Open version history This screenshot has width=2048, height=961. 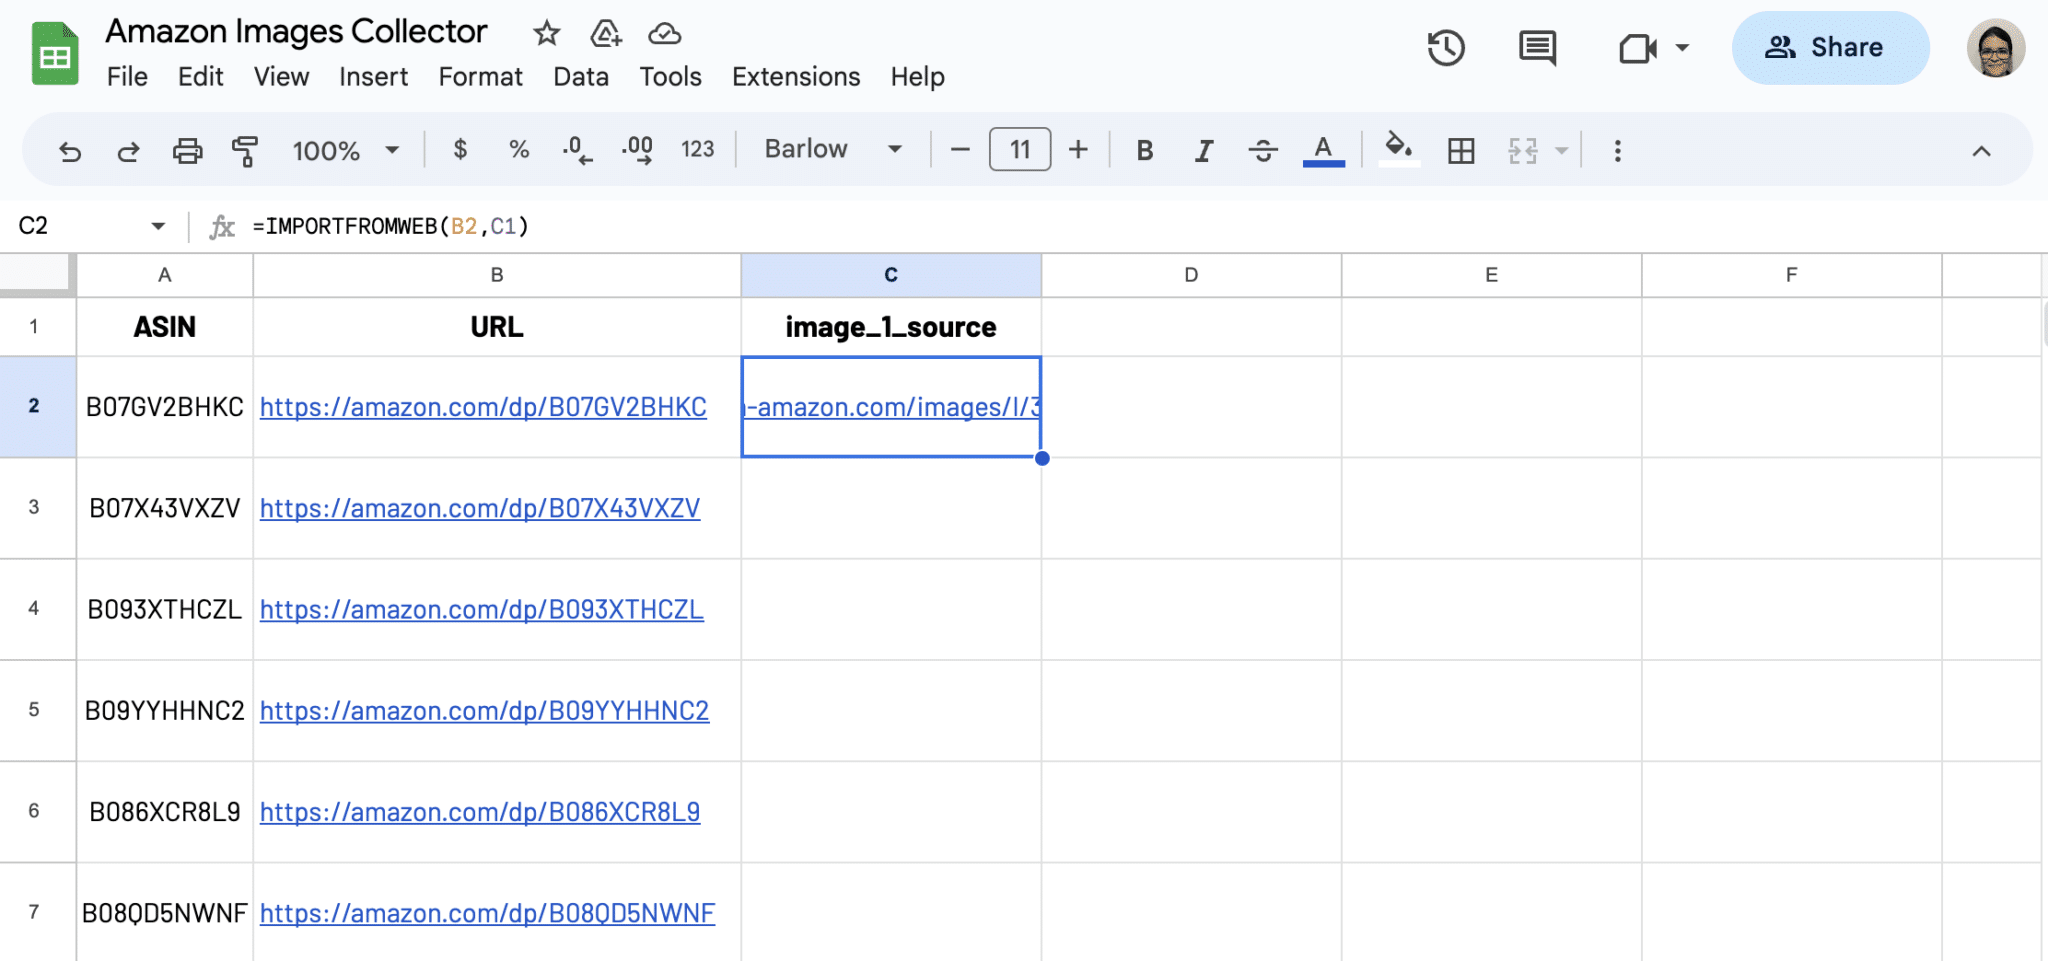[1445, 47]
